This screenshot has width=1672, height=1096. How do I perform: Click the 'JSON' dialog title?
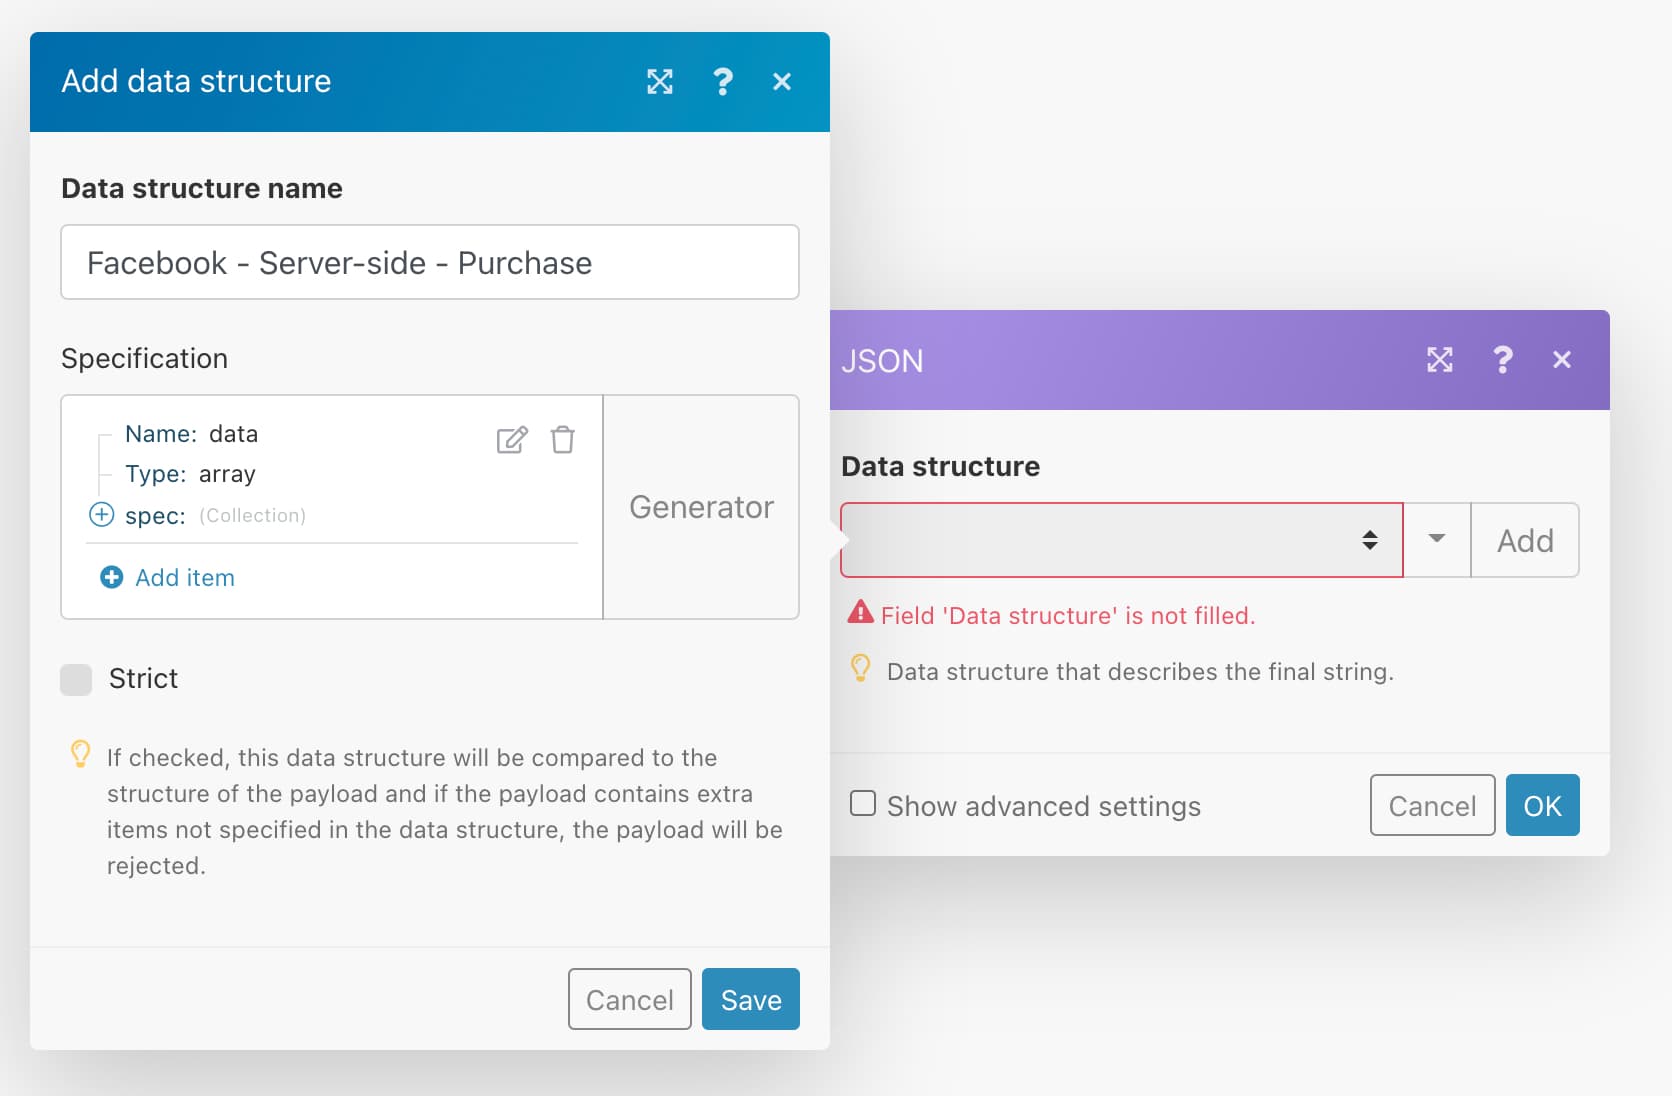pos(882,361)
